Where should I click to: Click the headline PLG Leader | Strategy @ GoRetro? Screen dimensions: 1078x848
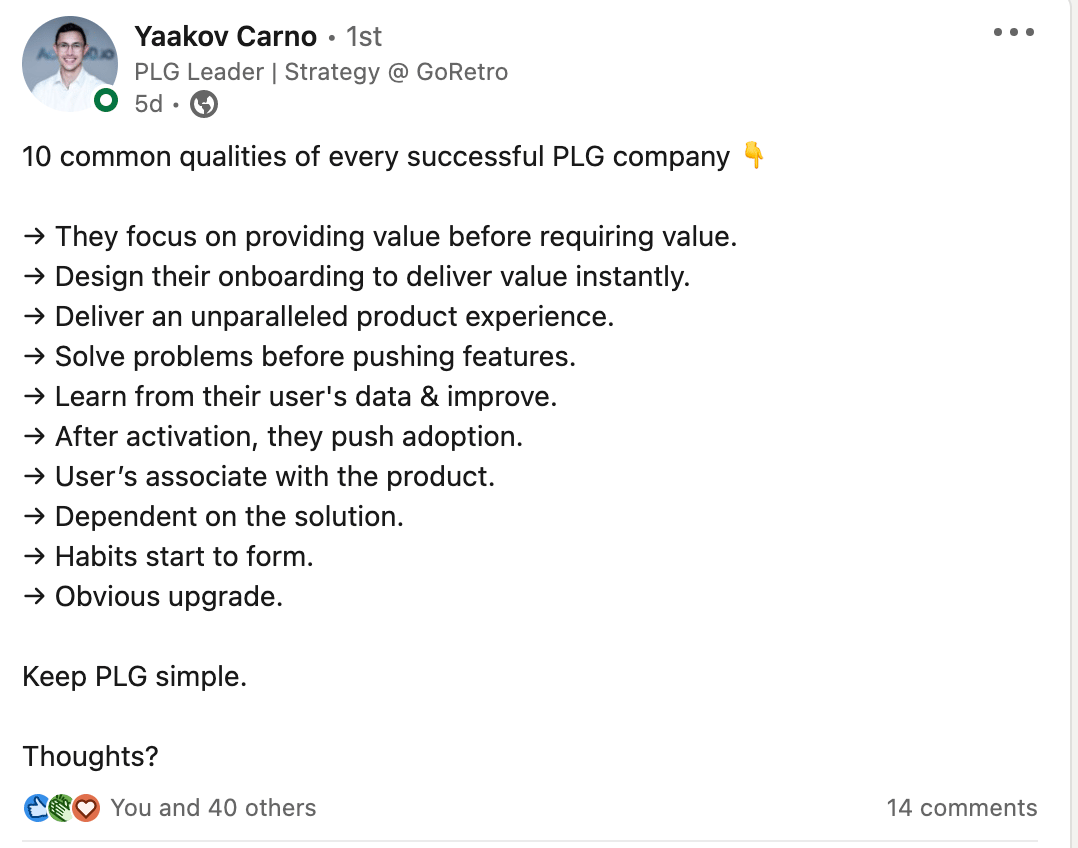click(x=321, y=72)
